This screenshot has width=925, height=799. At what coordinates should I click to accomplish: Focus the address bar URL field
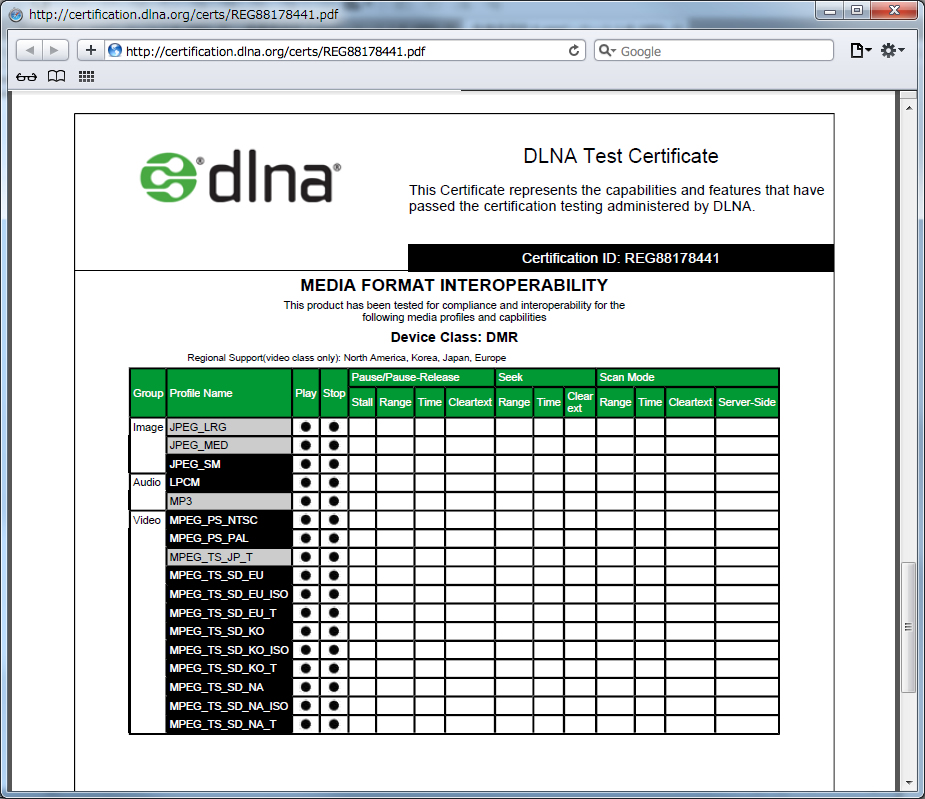(345, 51)
